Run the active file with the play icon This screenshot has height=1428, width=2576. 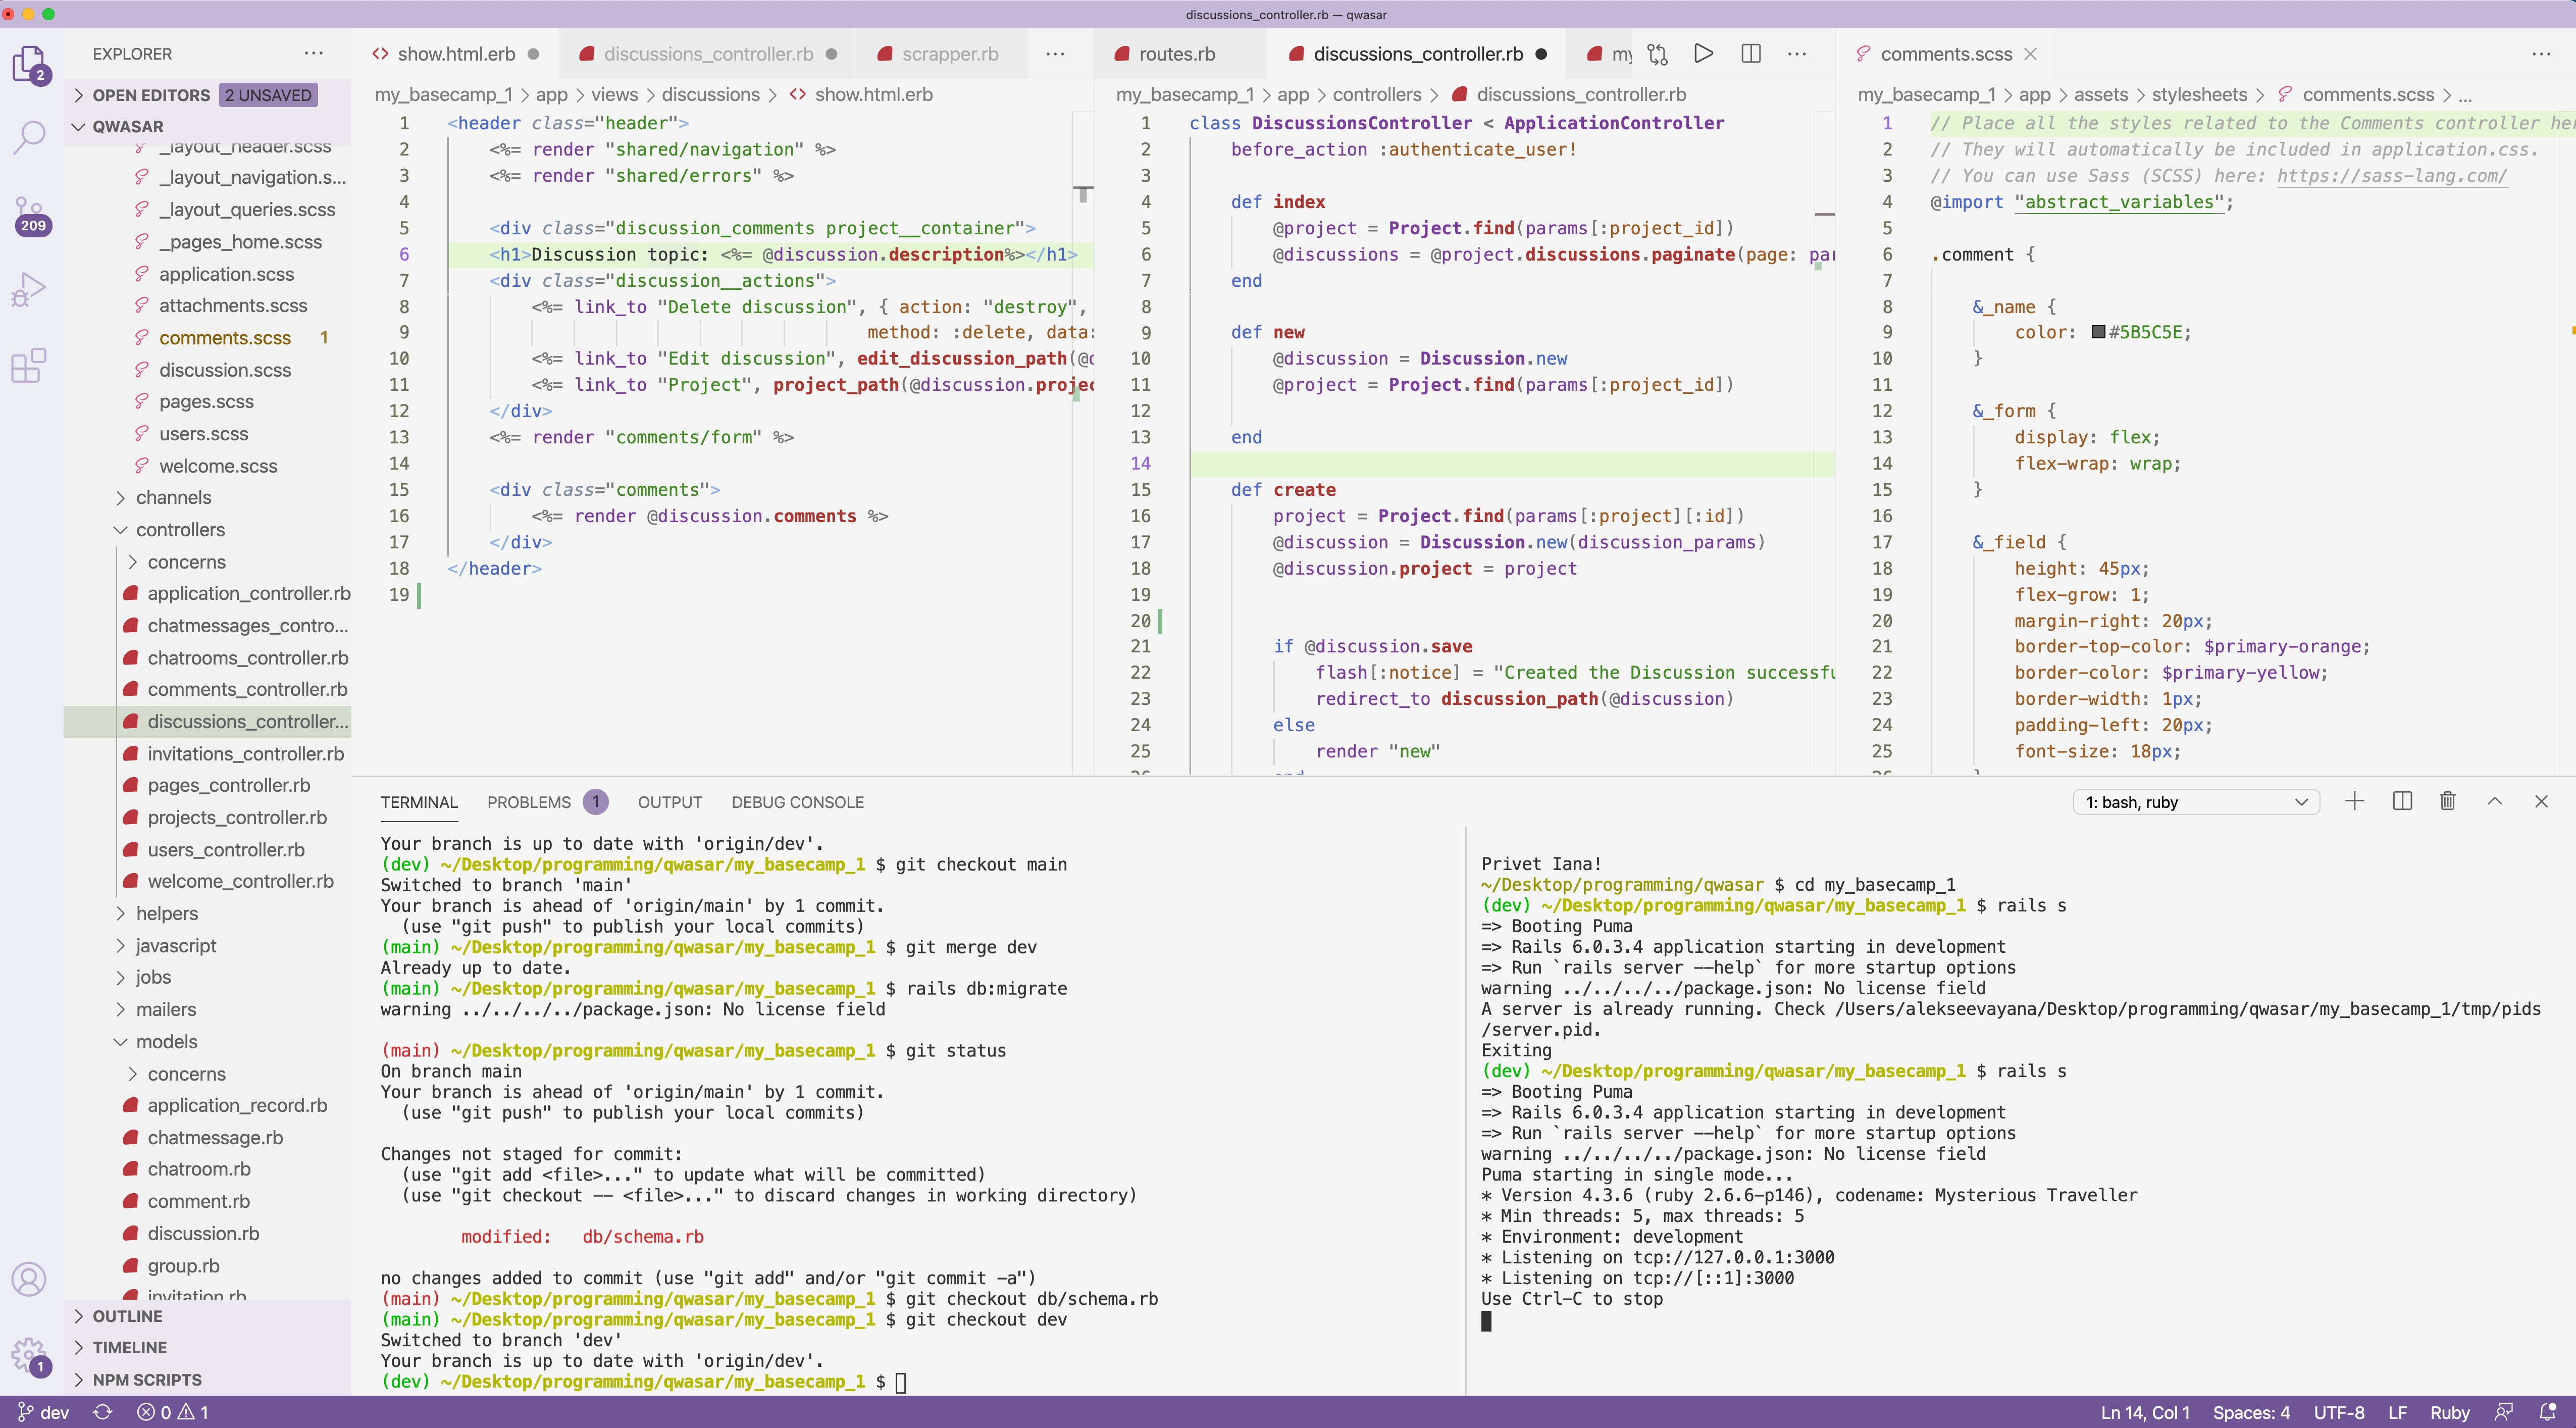pos(1704,54)
